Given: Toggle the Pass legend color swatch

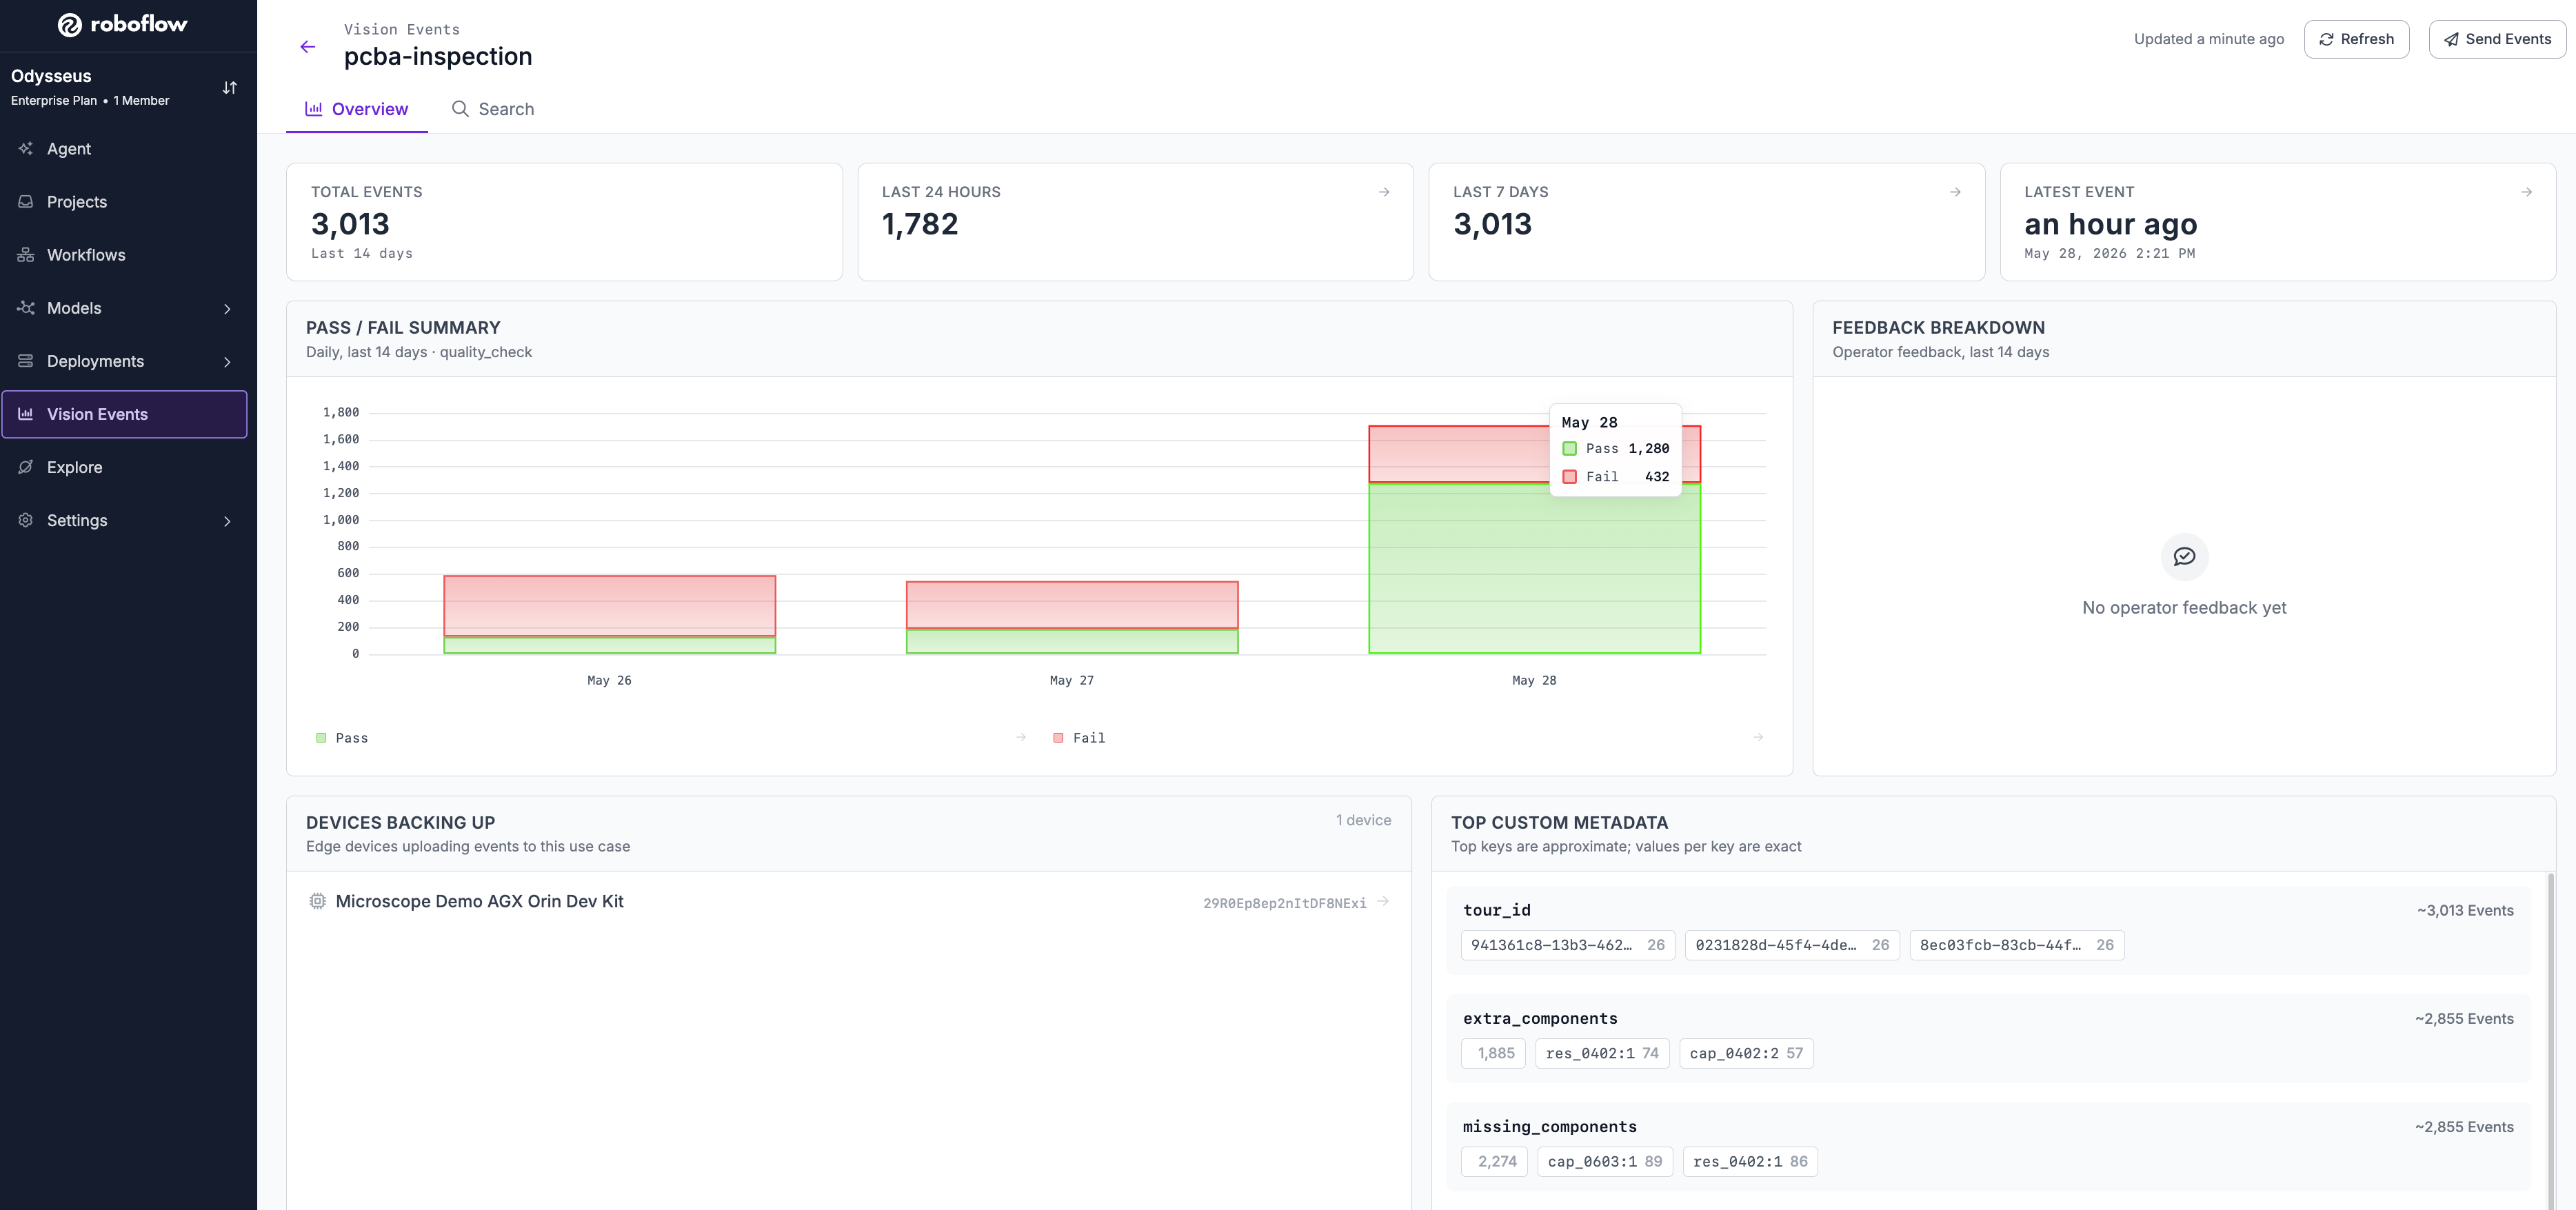Looking at the screenshot, I should click(x=321, y=738).
